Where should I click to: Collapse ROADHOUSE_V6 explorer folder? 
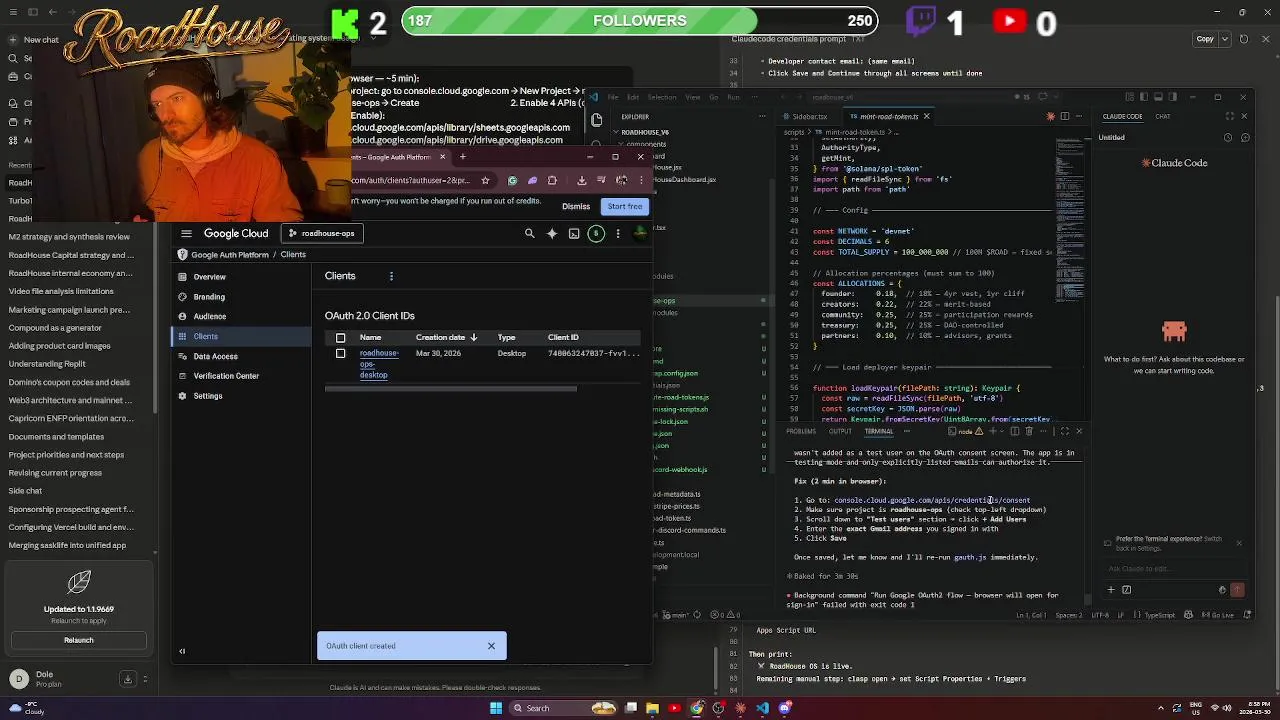point(645,132)
